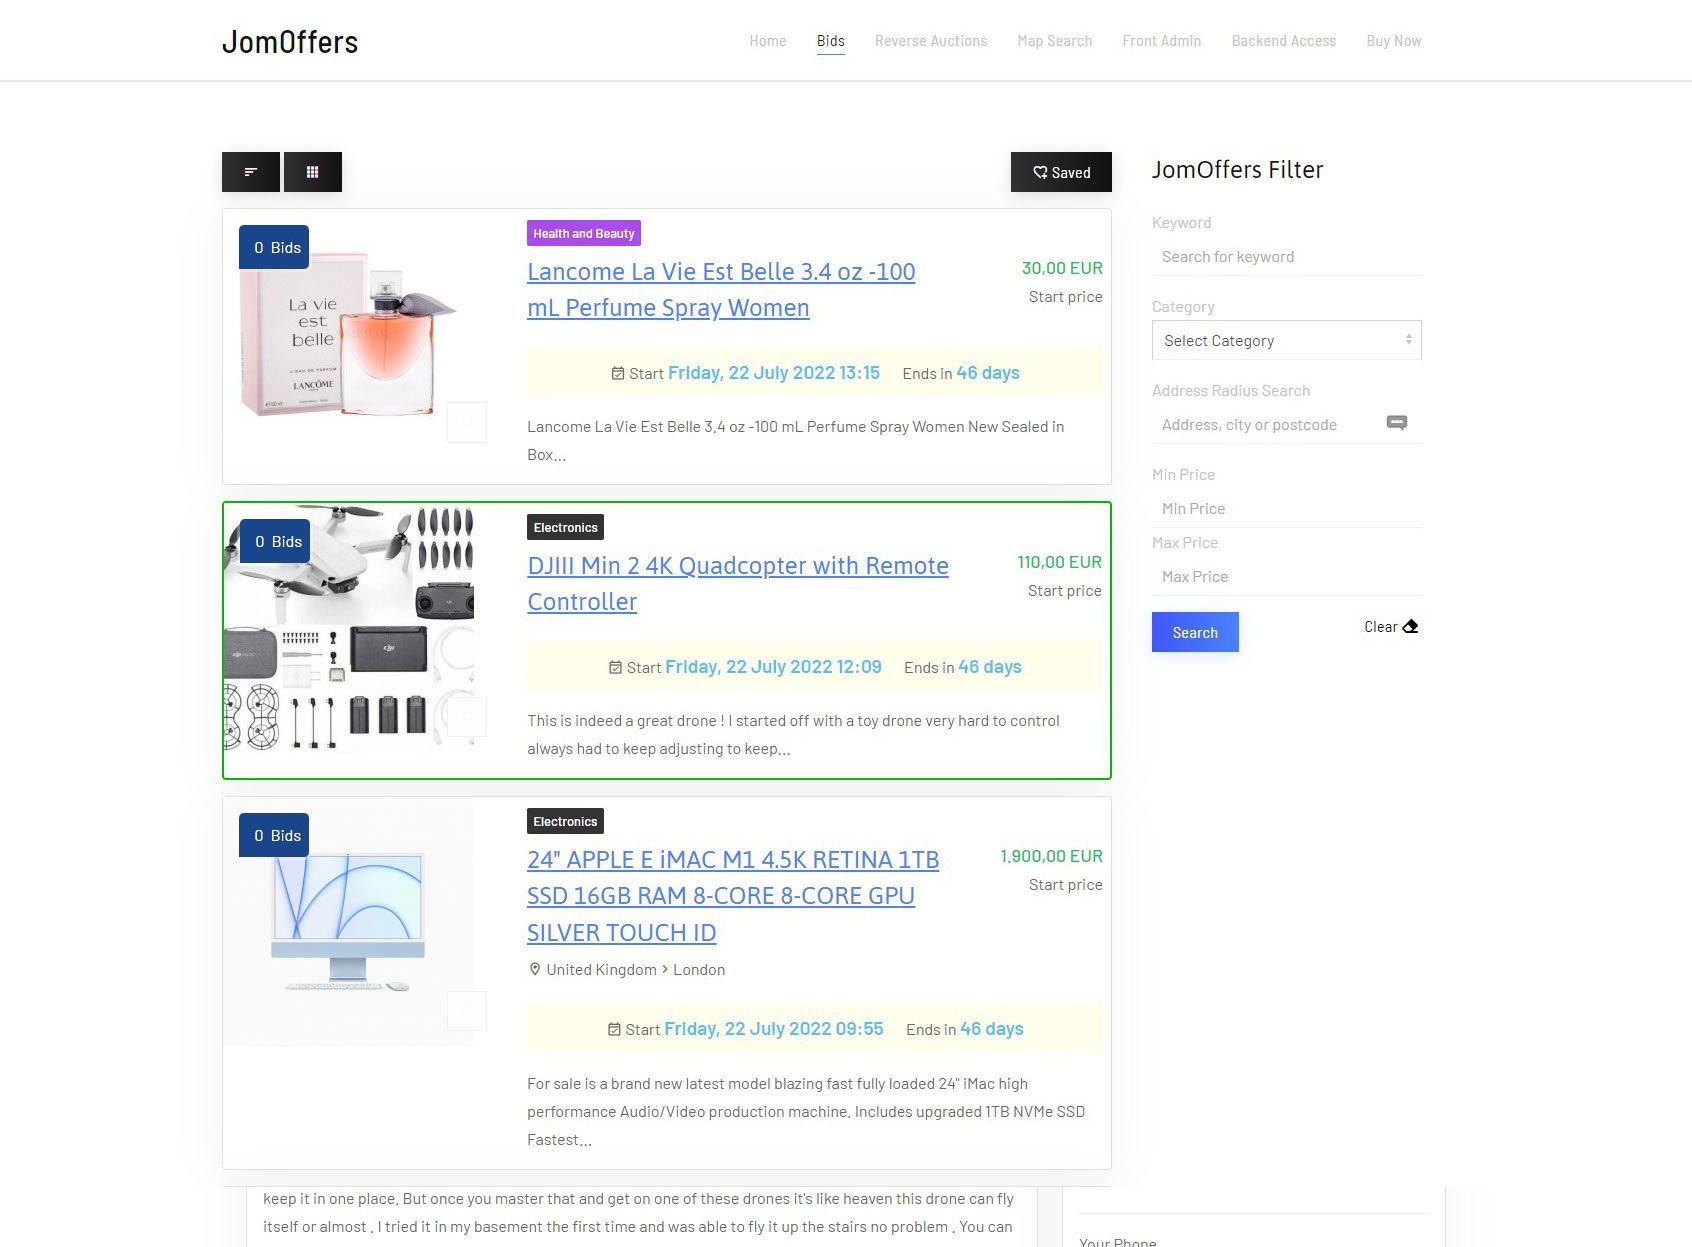Click the 0 Bids badge on the drone listing

[x=274, y=541]
